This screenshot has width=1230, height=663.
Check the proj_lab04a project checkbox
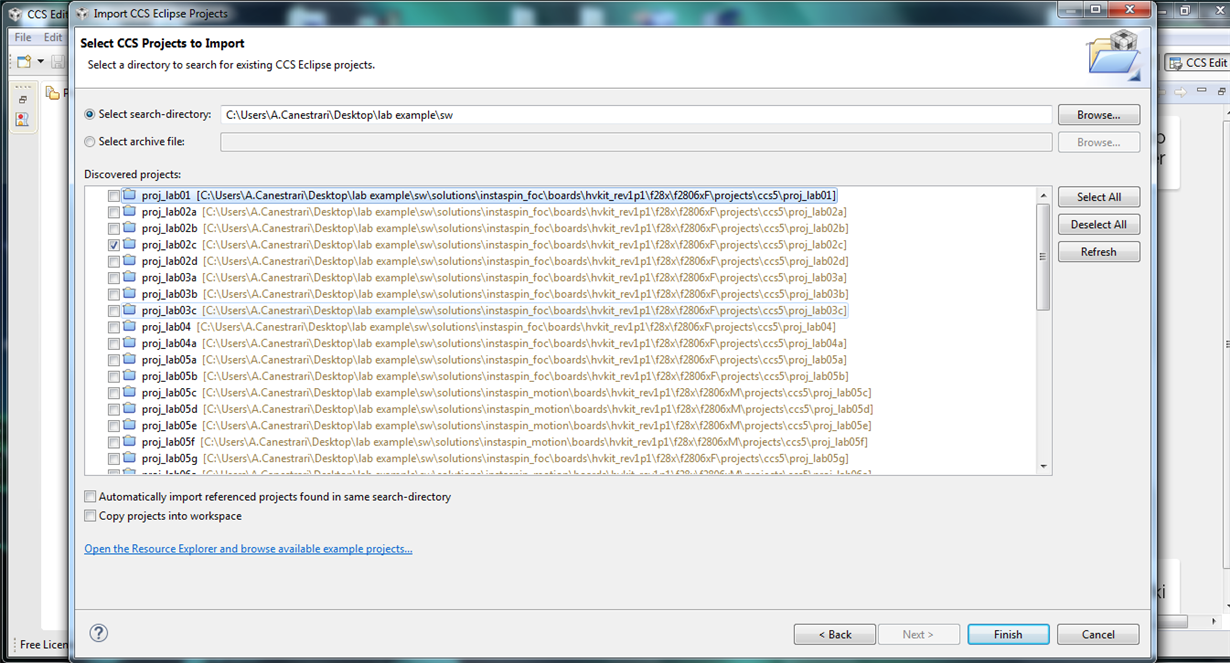point(114,343)
